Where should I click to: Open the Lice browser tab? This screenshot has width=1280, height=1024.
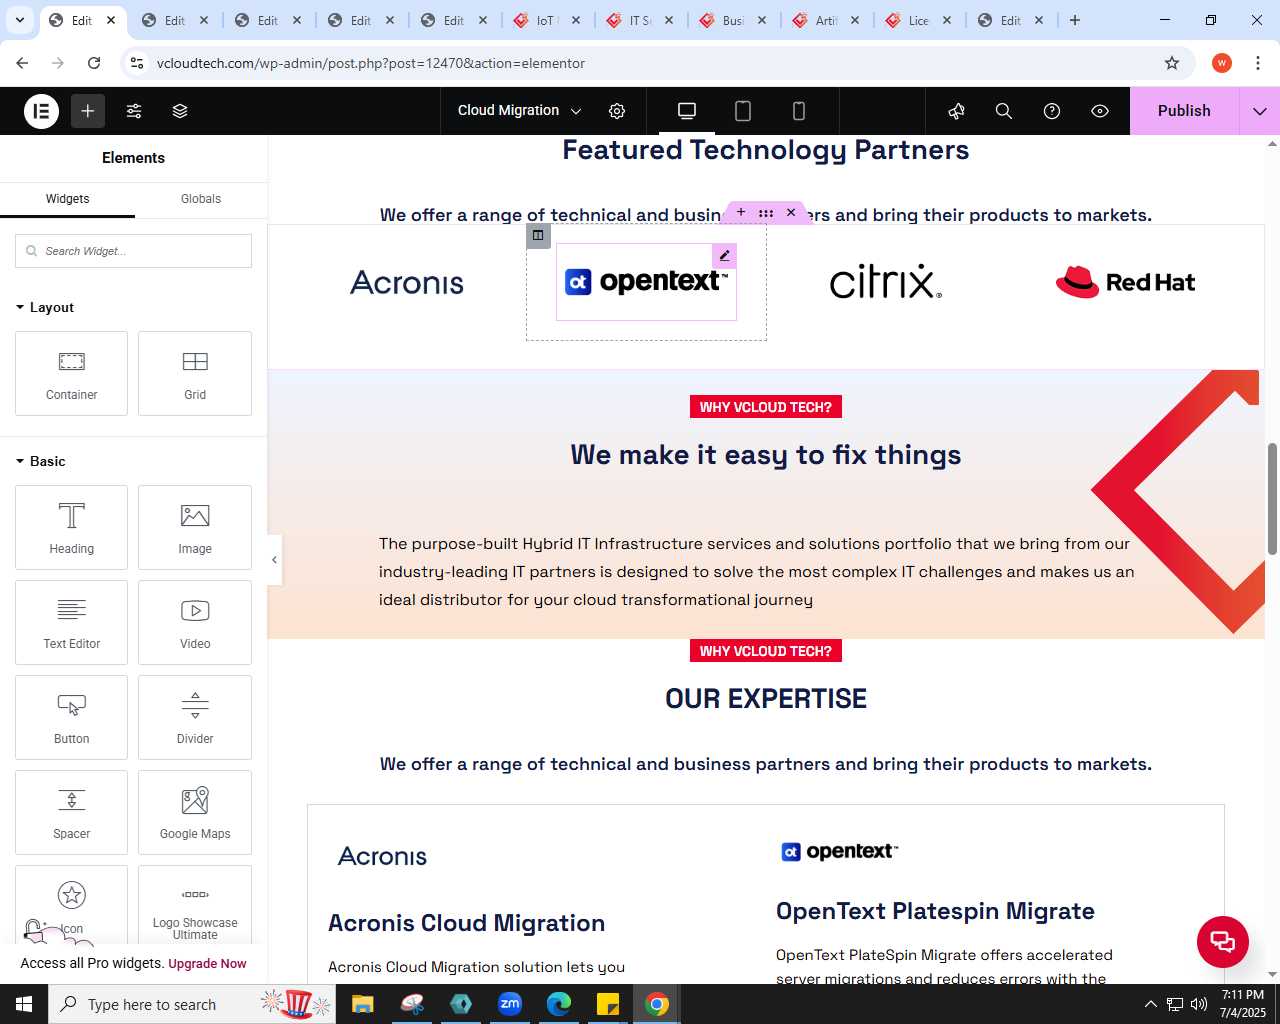919,20
